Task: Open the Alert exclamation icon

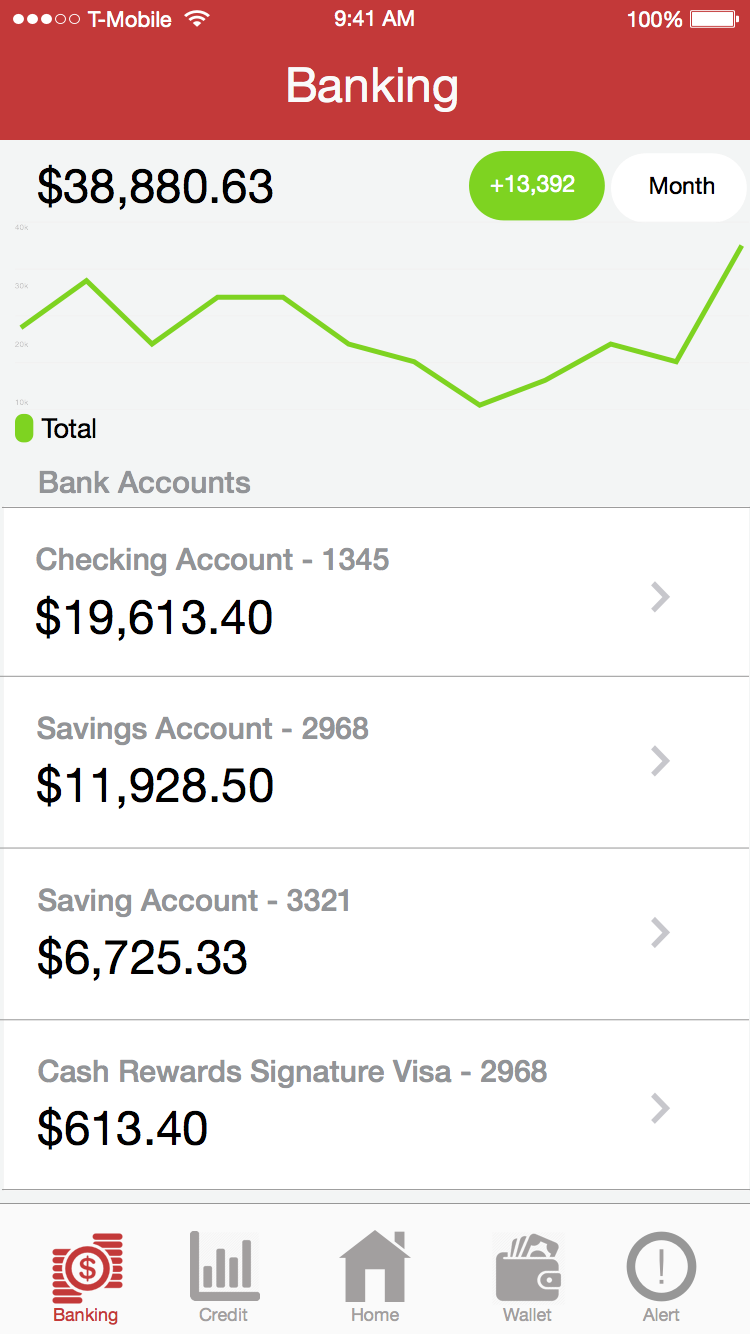Action: click(x=661, y=1266)
